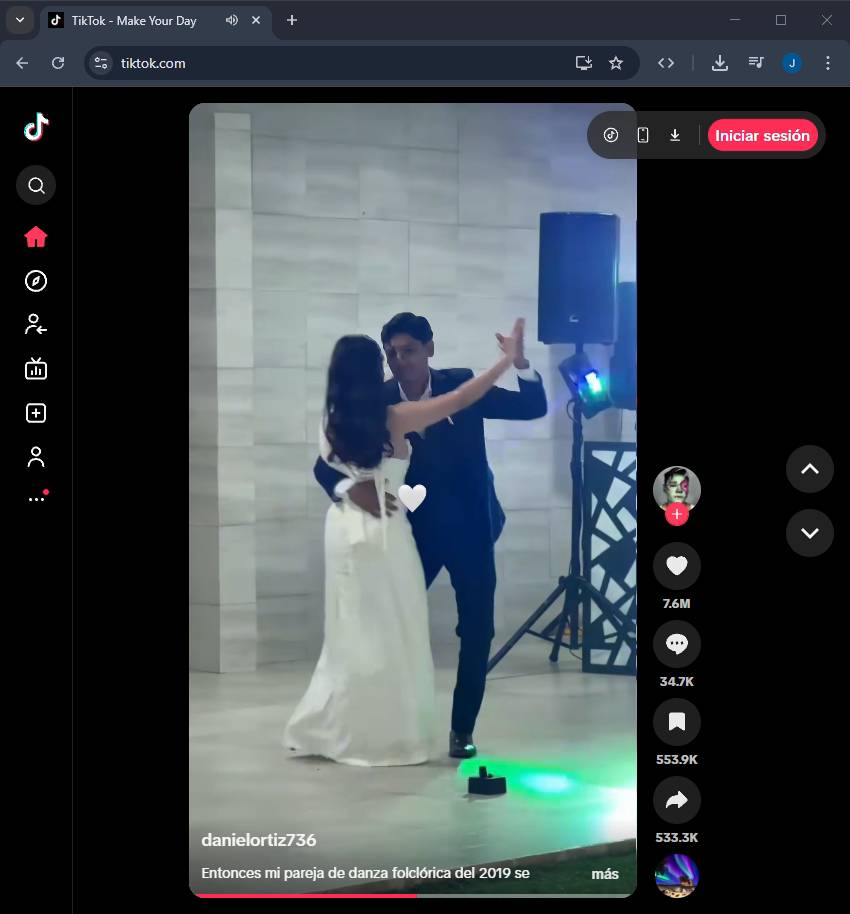The image size is (850, 914).
Task: Open the comments button showing 34.7K
Action: click(676, 644)
